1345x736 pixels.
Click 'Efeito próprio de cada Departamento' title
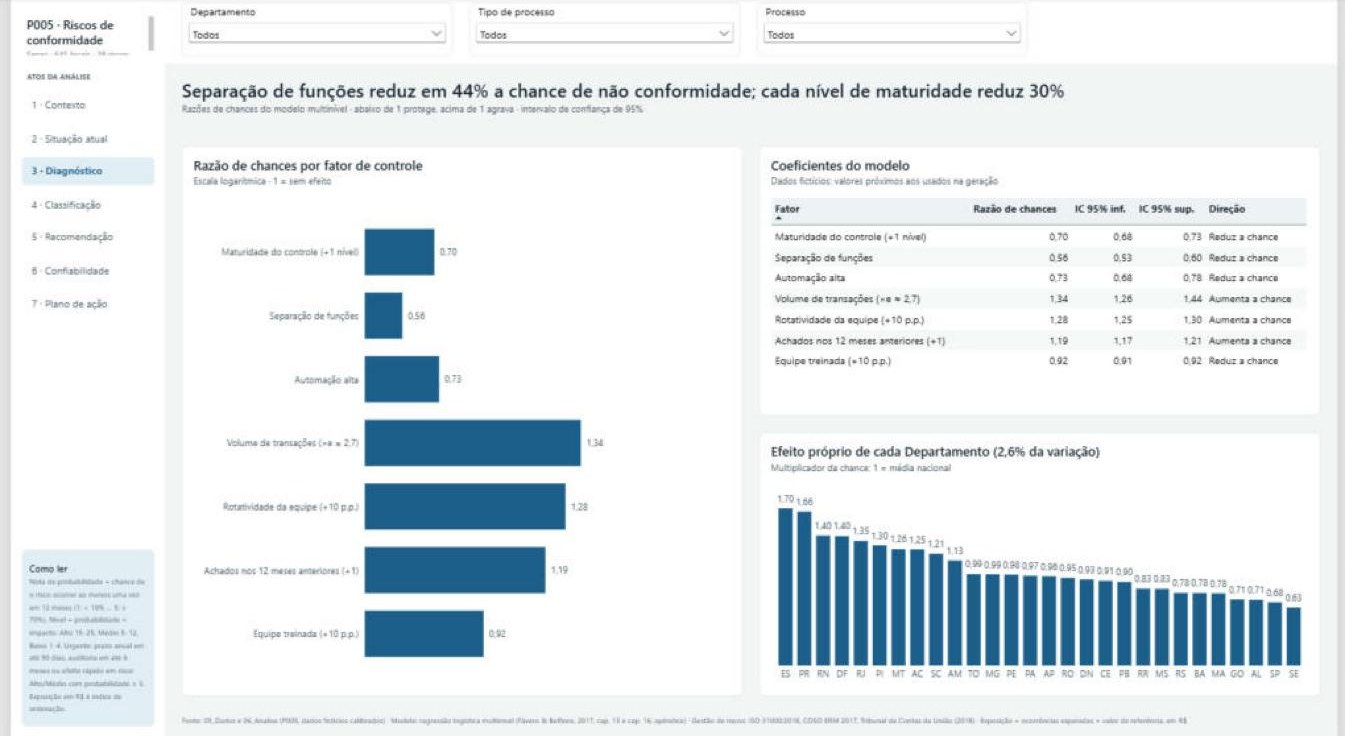click(x=935, y=452)
